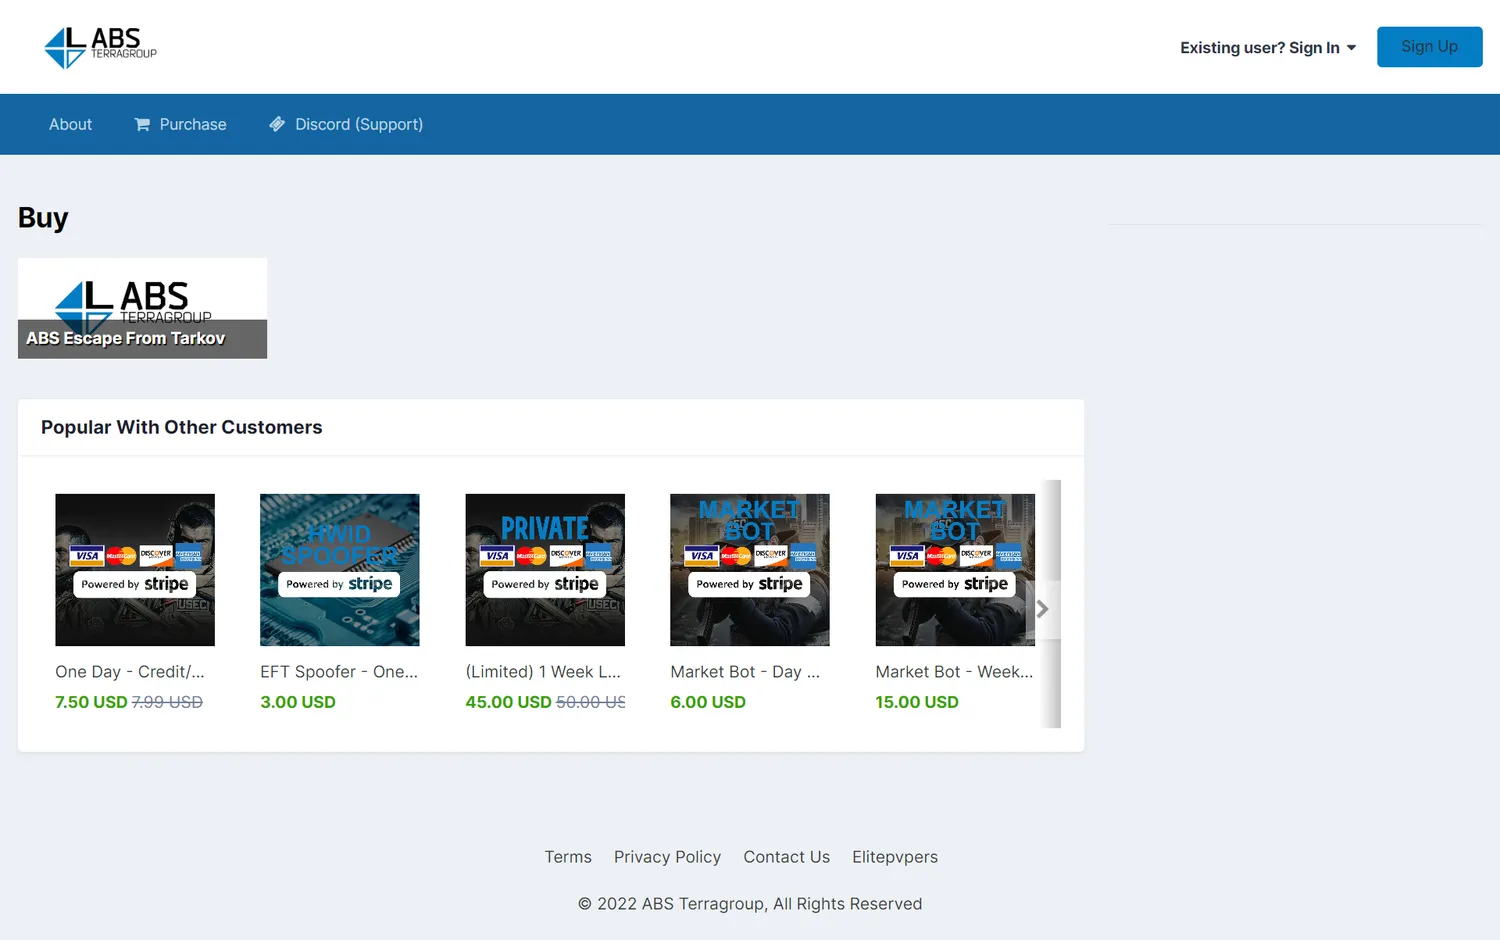1500x940 pixels.
Task: Click the 'One Day - Credit/...' product title
Action: (x=130, y=672)
